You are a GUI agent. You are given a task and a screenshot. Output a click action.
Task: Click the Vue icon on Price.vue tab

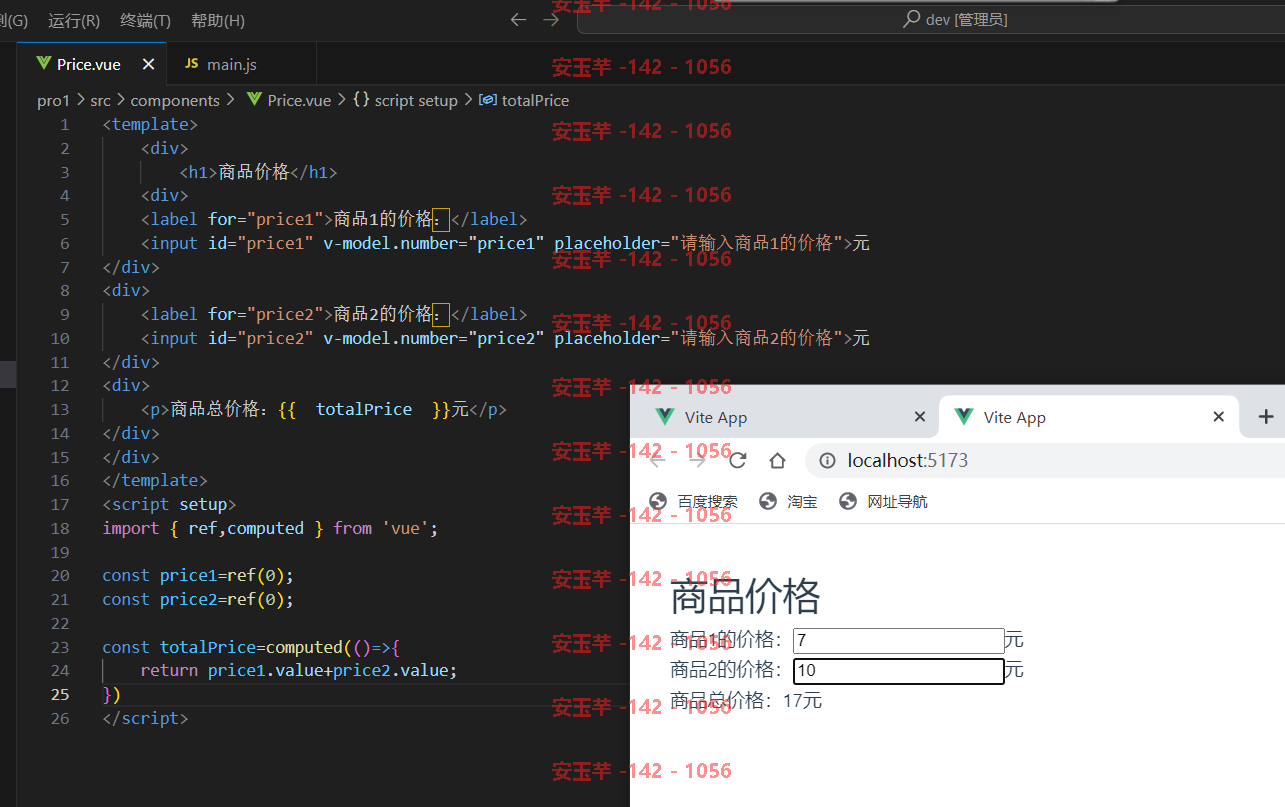coord(43,64)
